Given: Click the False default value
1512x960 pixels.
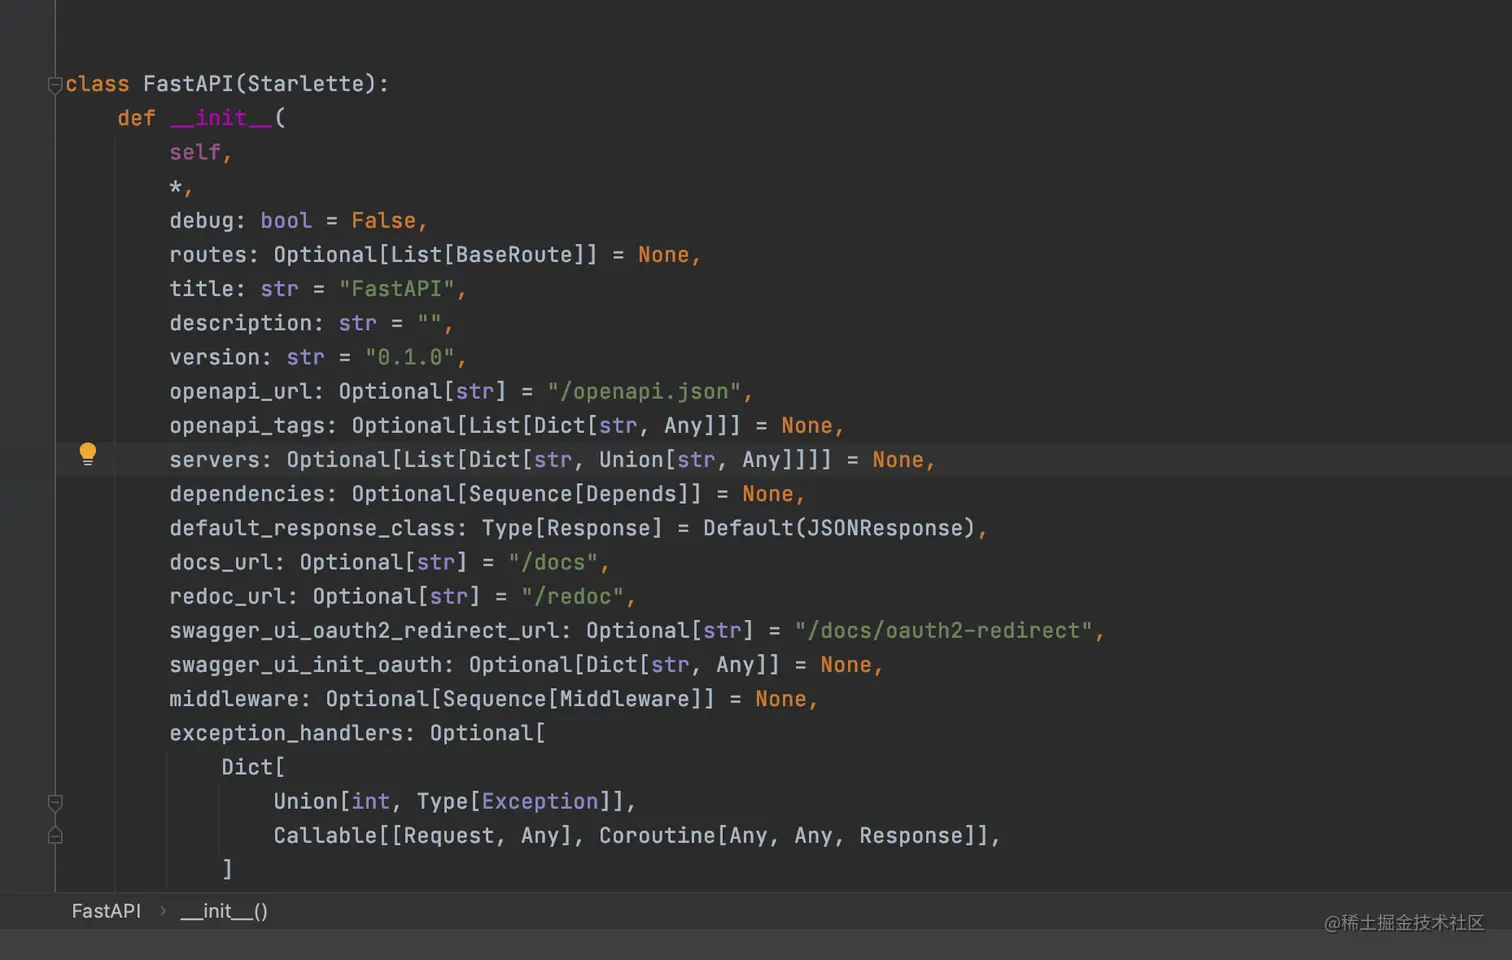Looking at the screenshot, I should [383, 220].
